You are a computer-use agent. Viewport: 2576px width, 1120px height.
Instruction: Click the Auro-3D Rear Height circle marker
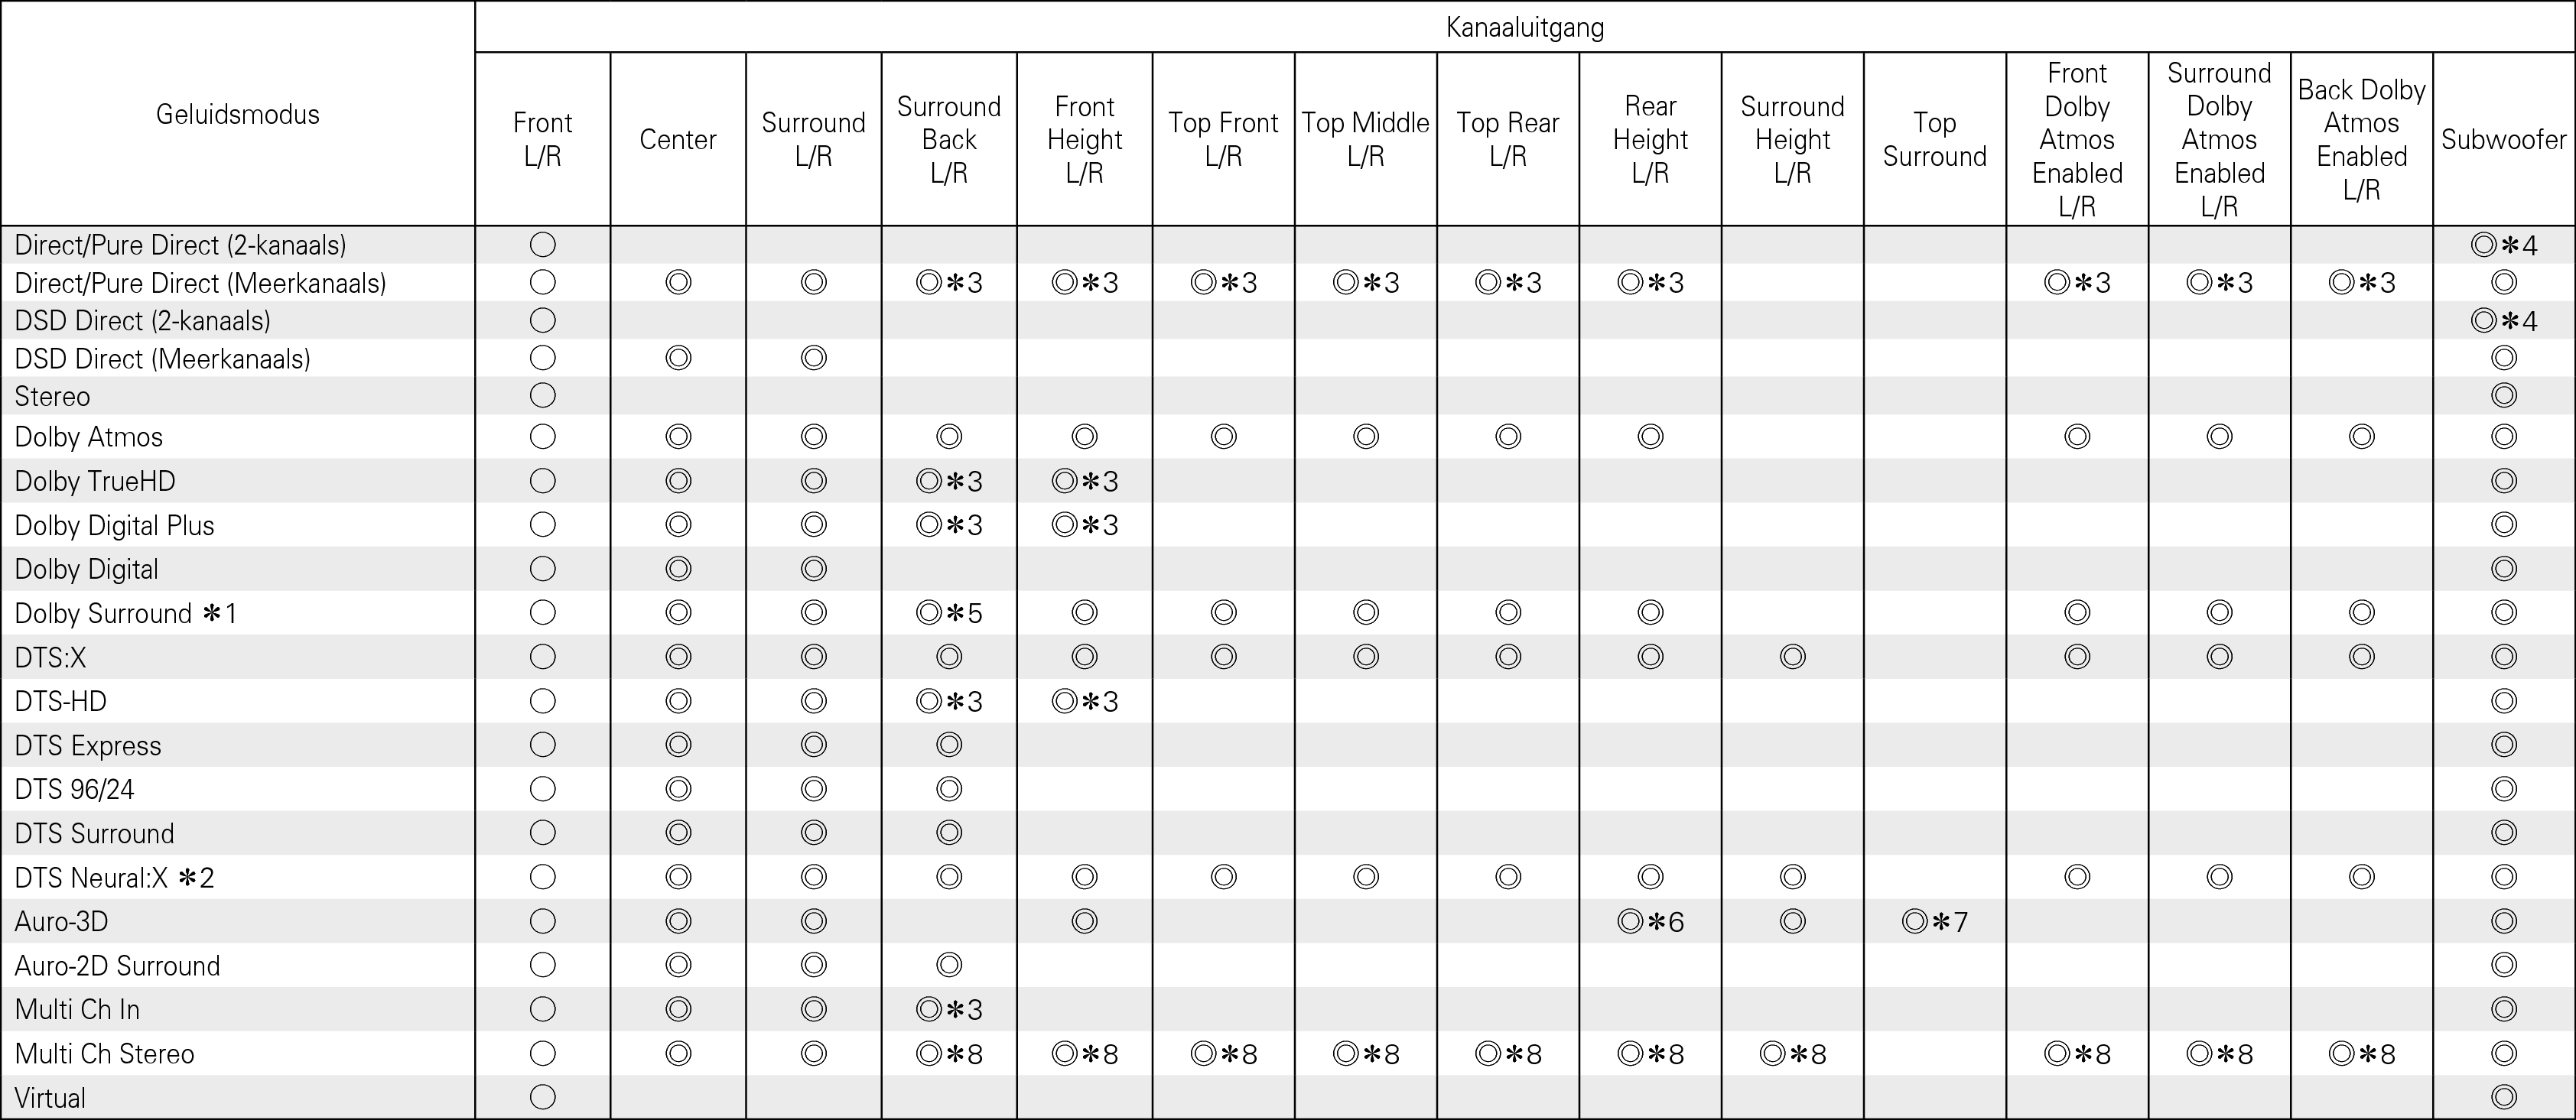click(x=1631, y=921)
